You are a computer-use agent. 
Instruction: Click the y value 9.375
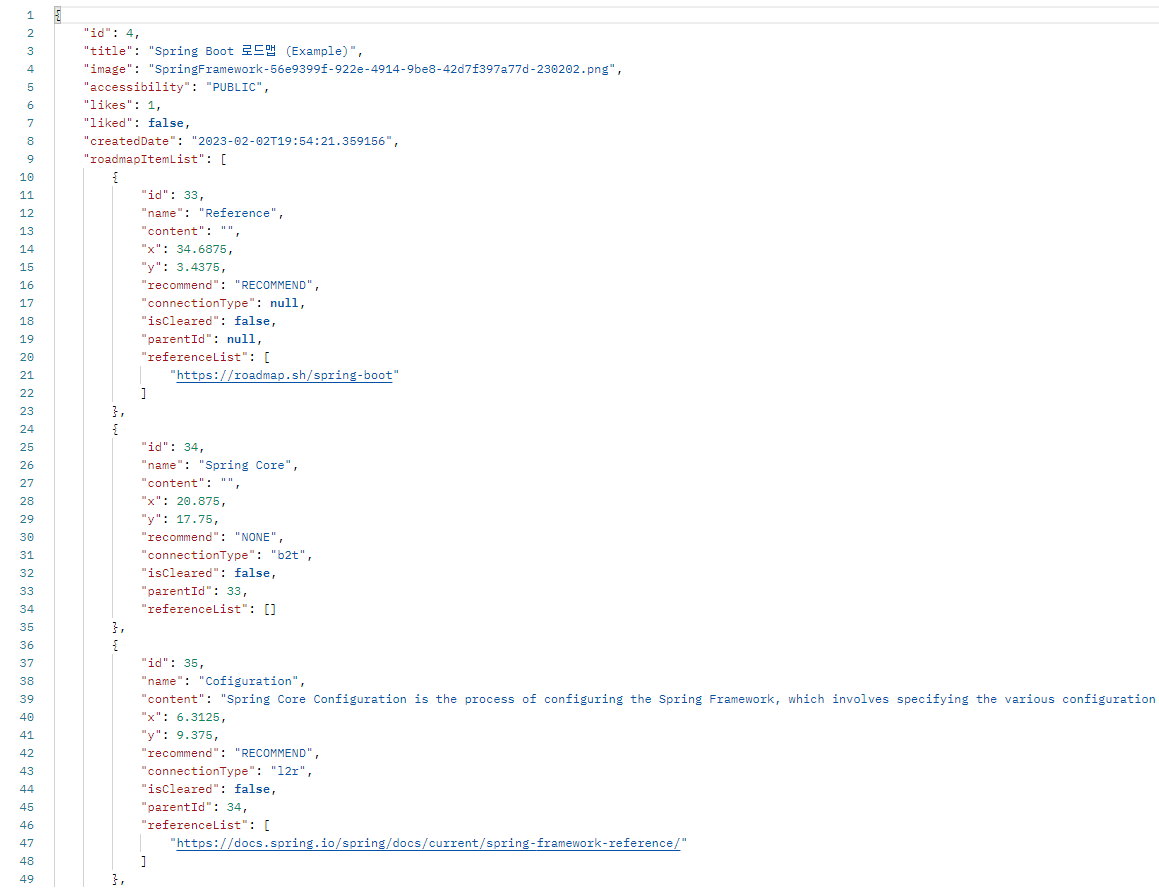click(194, 735)
